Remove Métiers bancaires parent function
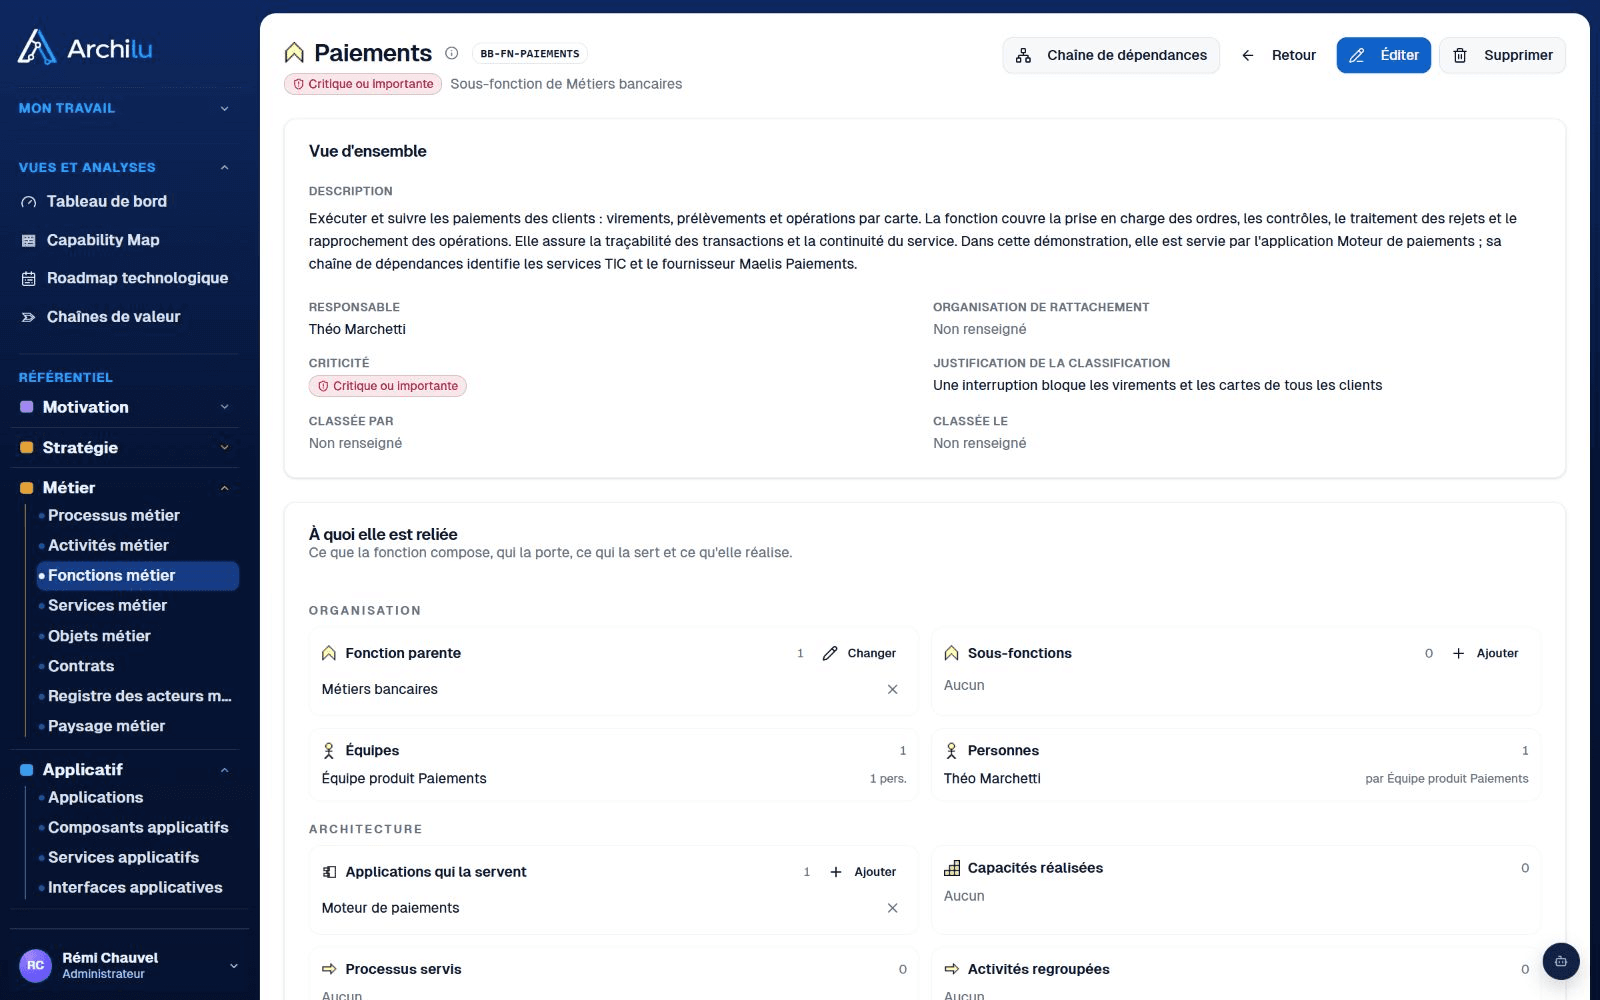 [x=892, y=689]
